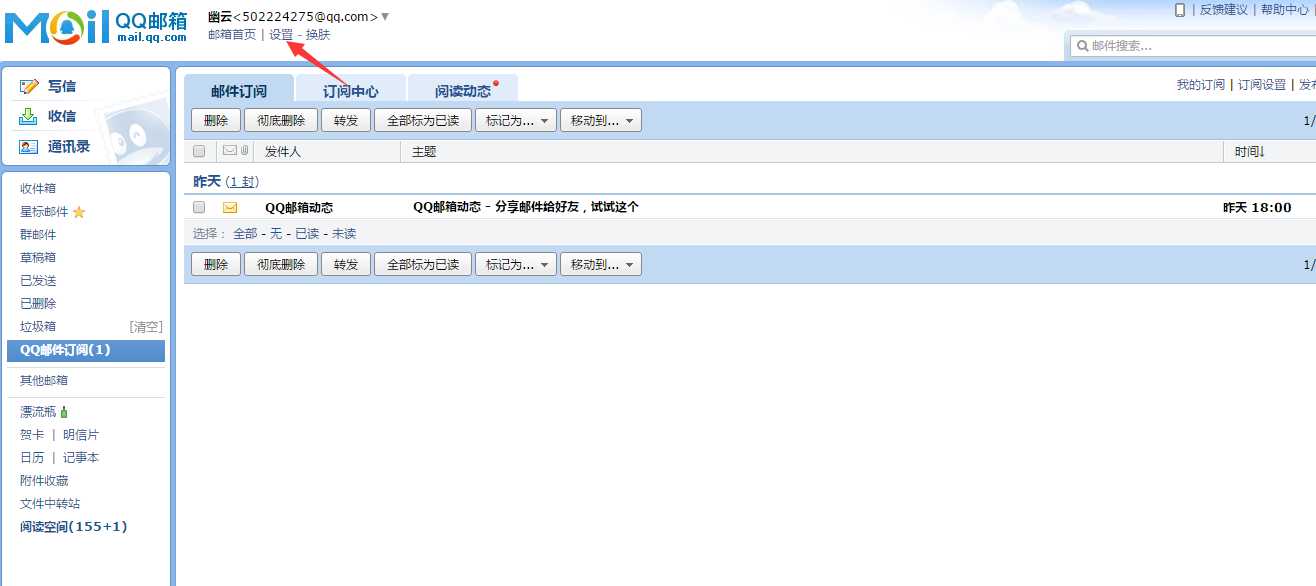Open 文件中转站 in sidebar
The image size is (1316, 586).
coord(50,504)
